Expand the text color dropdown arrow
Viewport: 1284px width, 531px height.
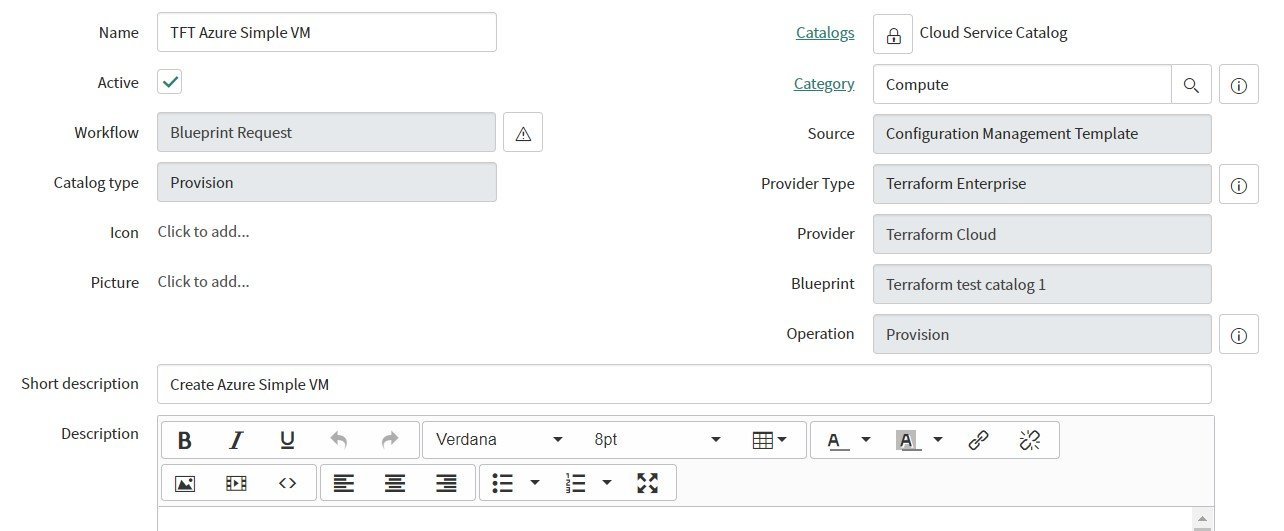click(866, 440)
